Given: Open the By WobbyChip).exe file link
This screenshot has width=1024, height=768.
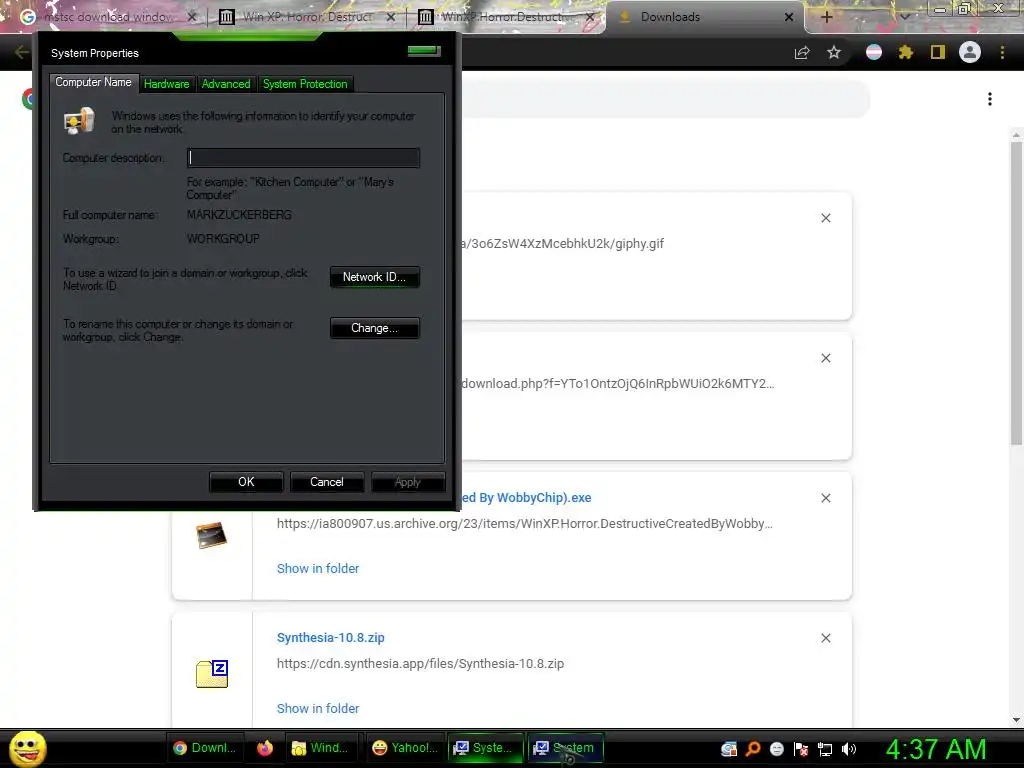Looking at the screenshot, I should point(528,498).
